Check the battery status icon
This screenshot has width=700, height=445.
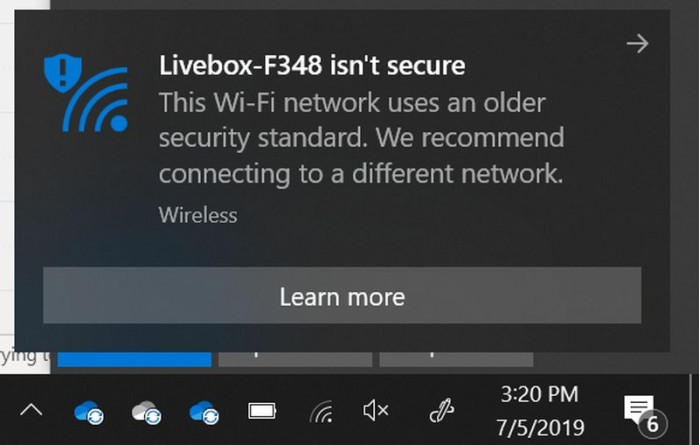pyautogui.click(x=262, y=411)
